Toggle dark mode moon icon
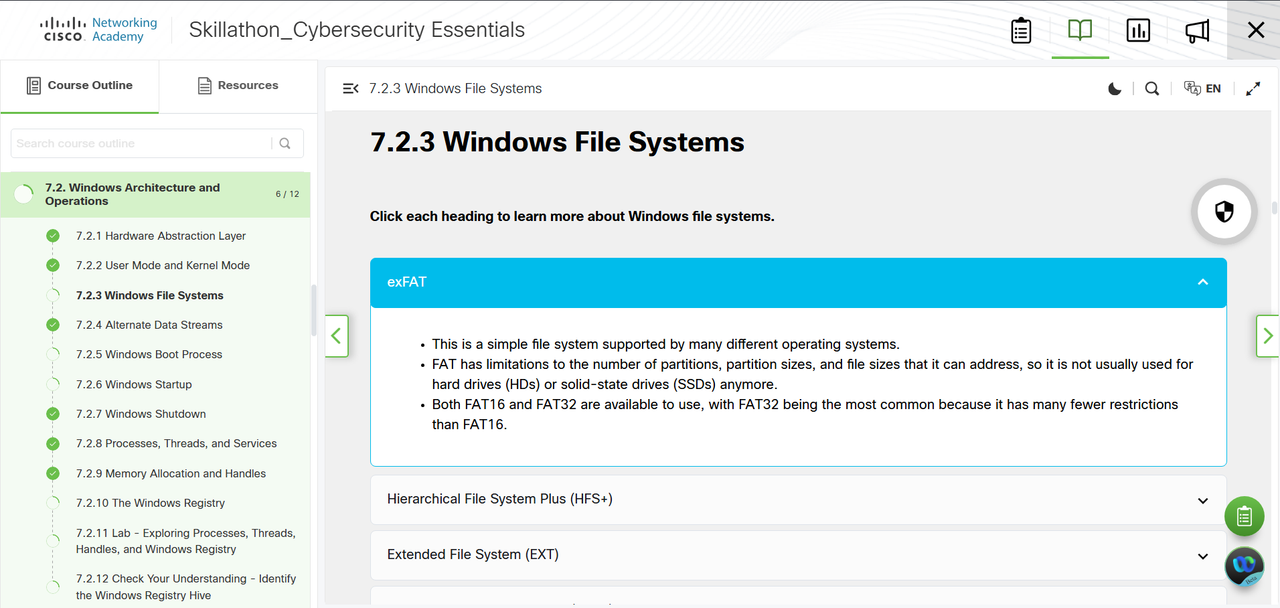This screenshot has width=1280, height=608. click(x=1115, y=88)
